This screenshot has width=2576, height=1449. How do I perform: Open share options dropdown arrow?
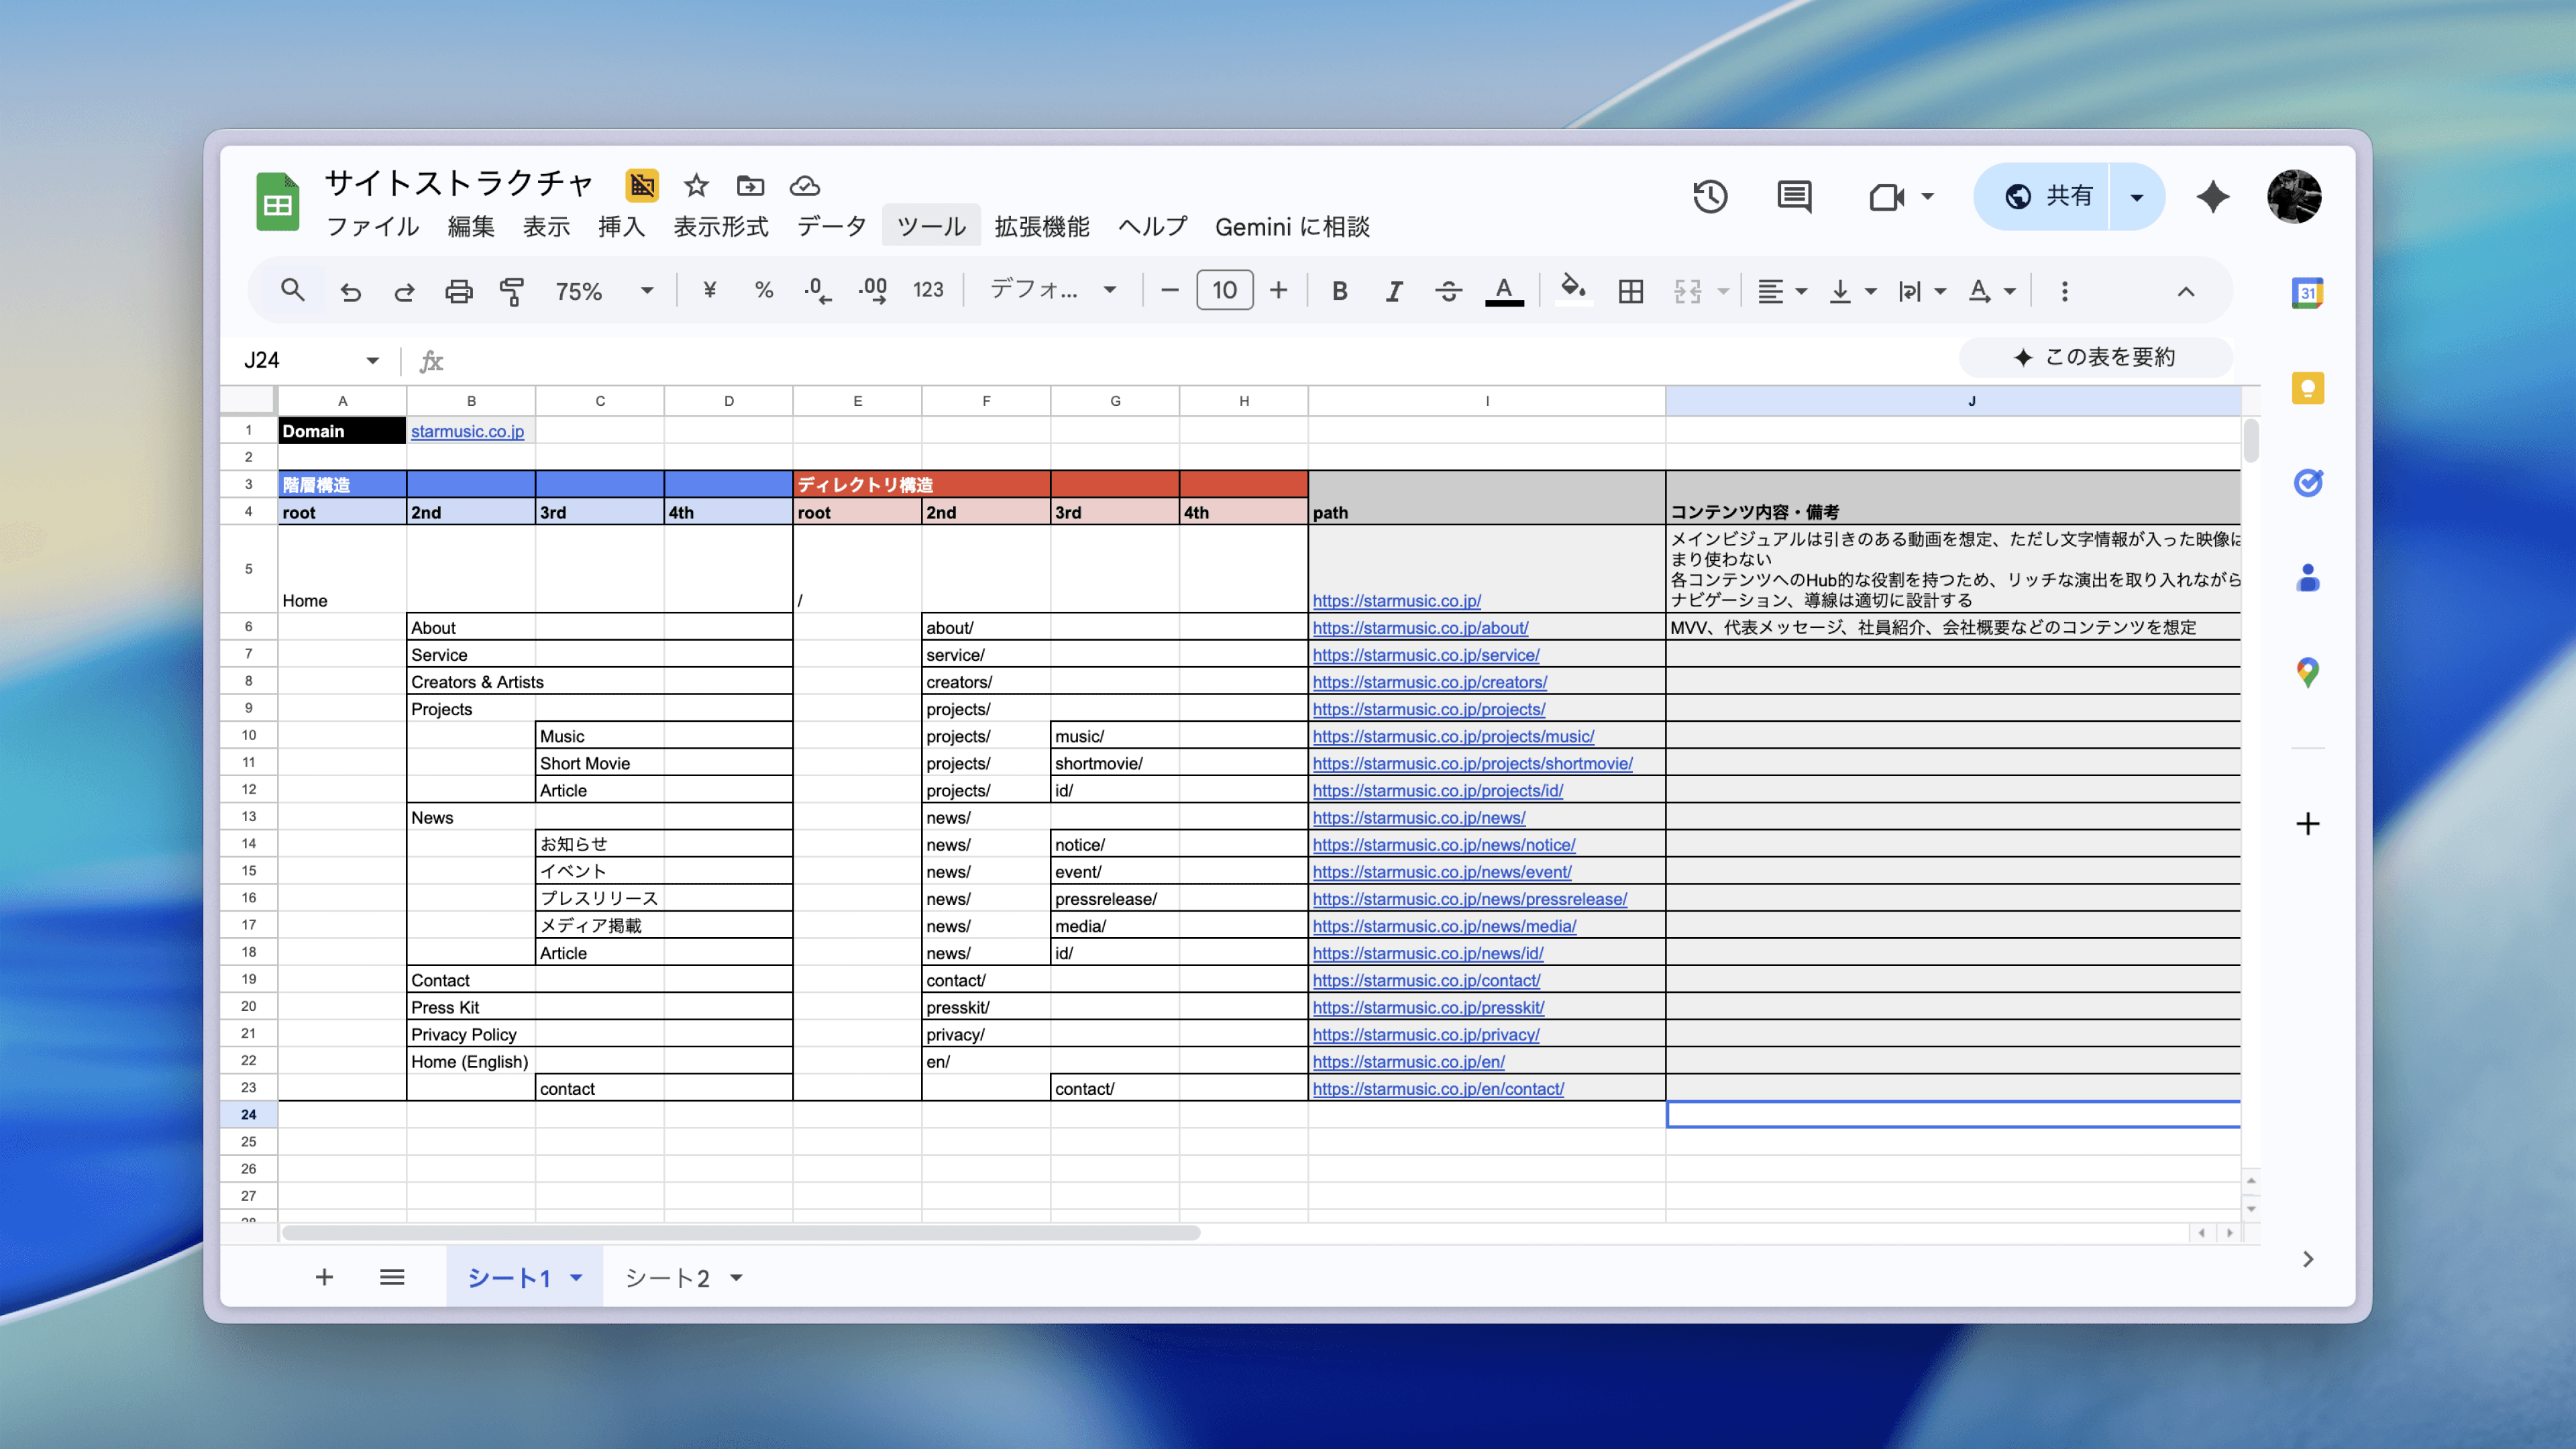tap(2137, 197)
